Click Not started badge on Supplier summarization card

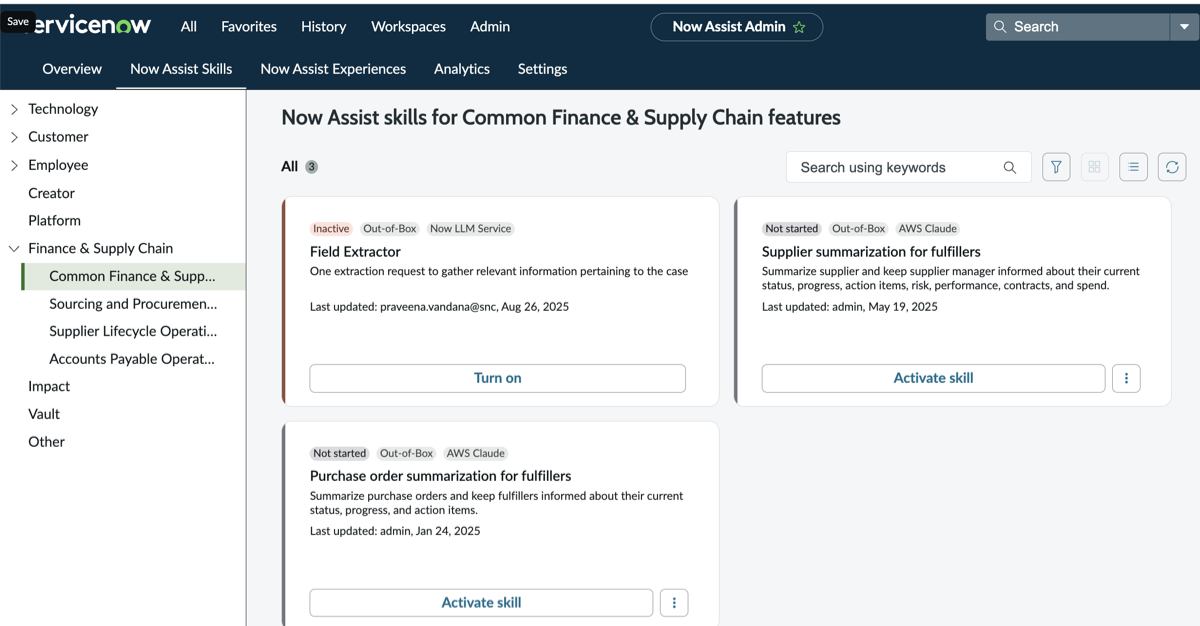791,229
